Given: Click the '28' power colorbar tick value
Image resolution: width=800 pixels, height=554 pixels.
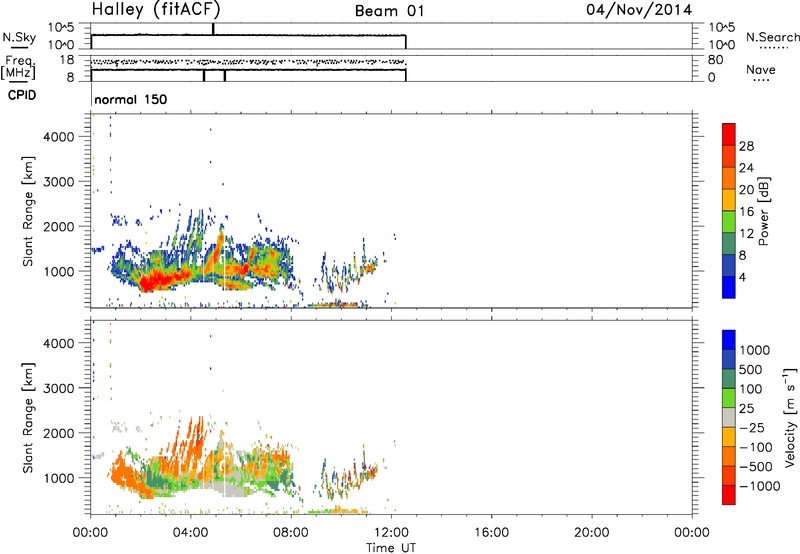Looking at the screenshot, I should (x=746, y=146).
